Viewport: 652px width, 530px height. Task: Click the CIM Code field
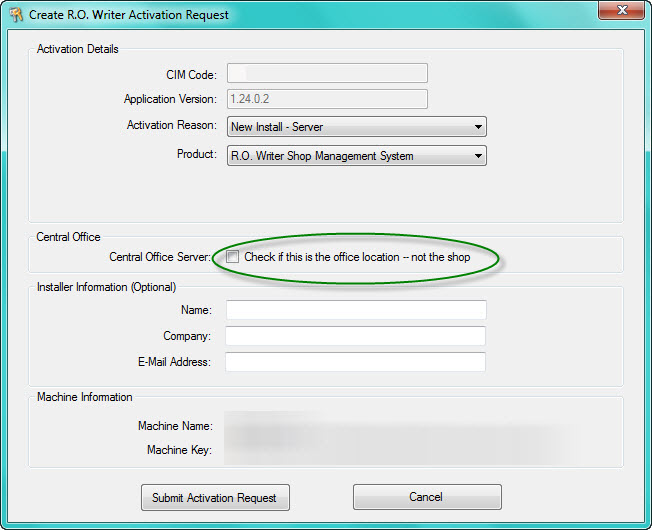tap(327, 74)
